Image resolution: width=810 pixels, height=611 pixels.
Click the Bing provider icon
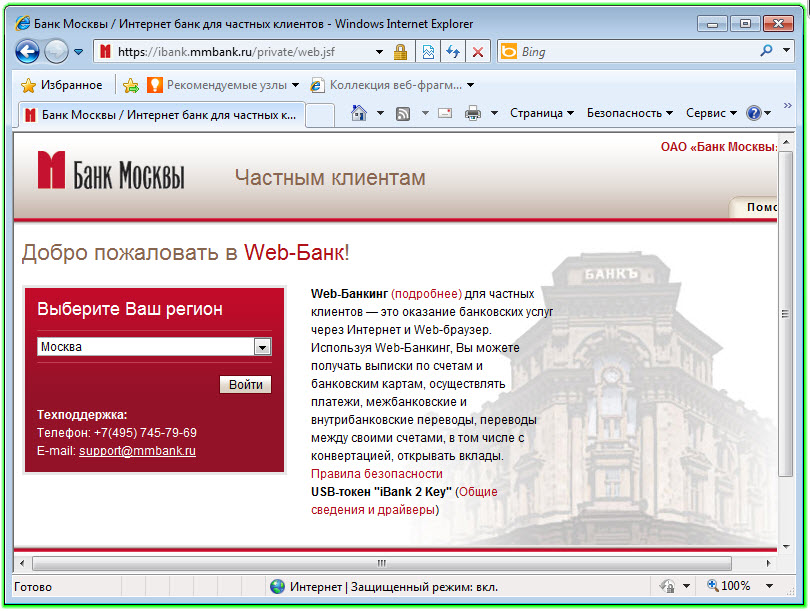(509, 51)
